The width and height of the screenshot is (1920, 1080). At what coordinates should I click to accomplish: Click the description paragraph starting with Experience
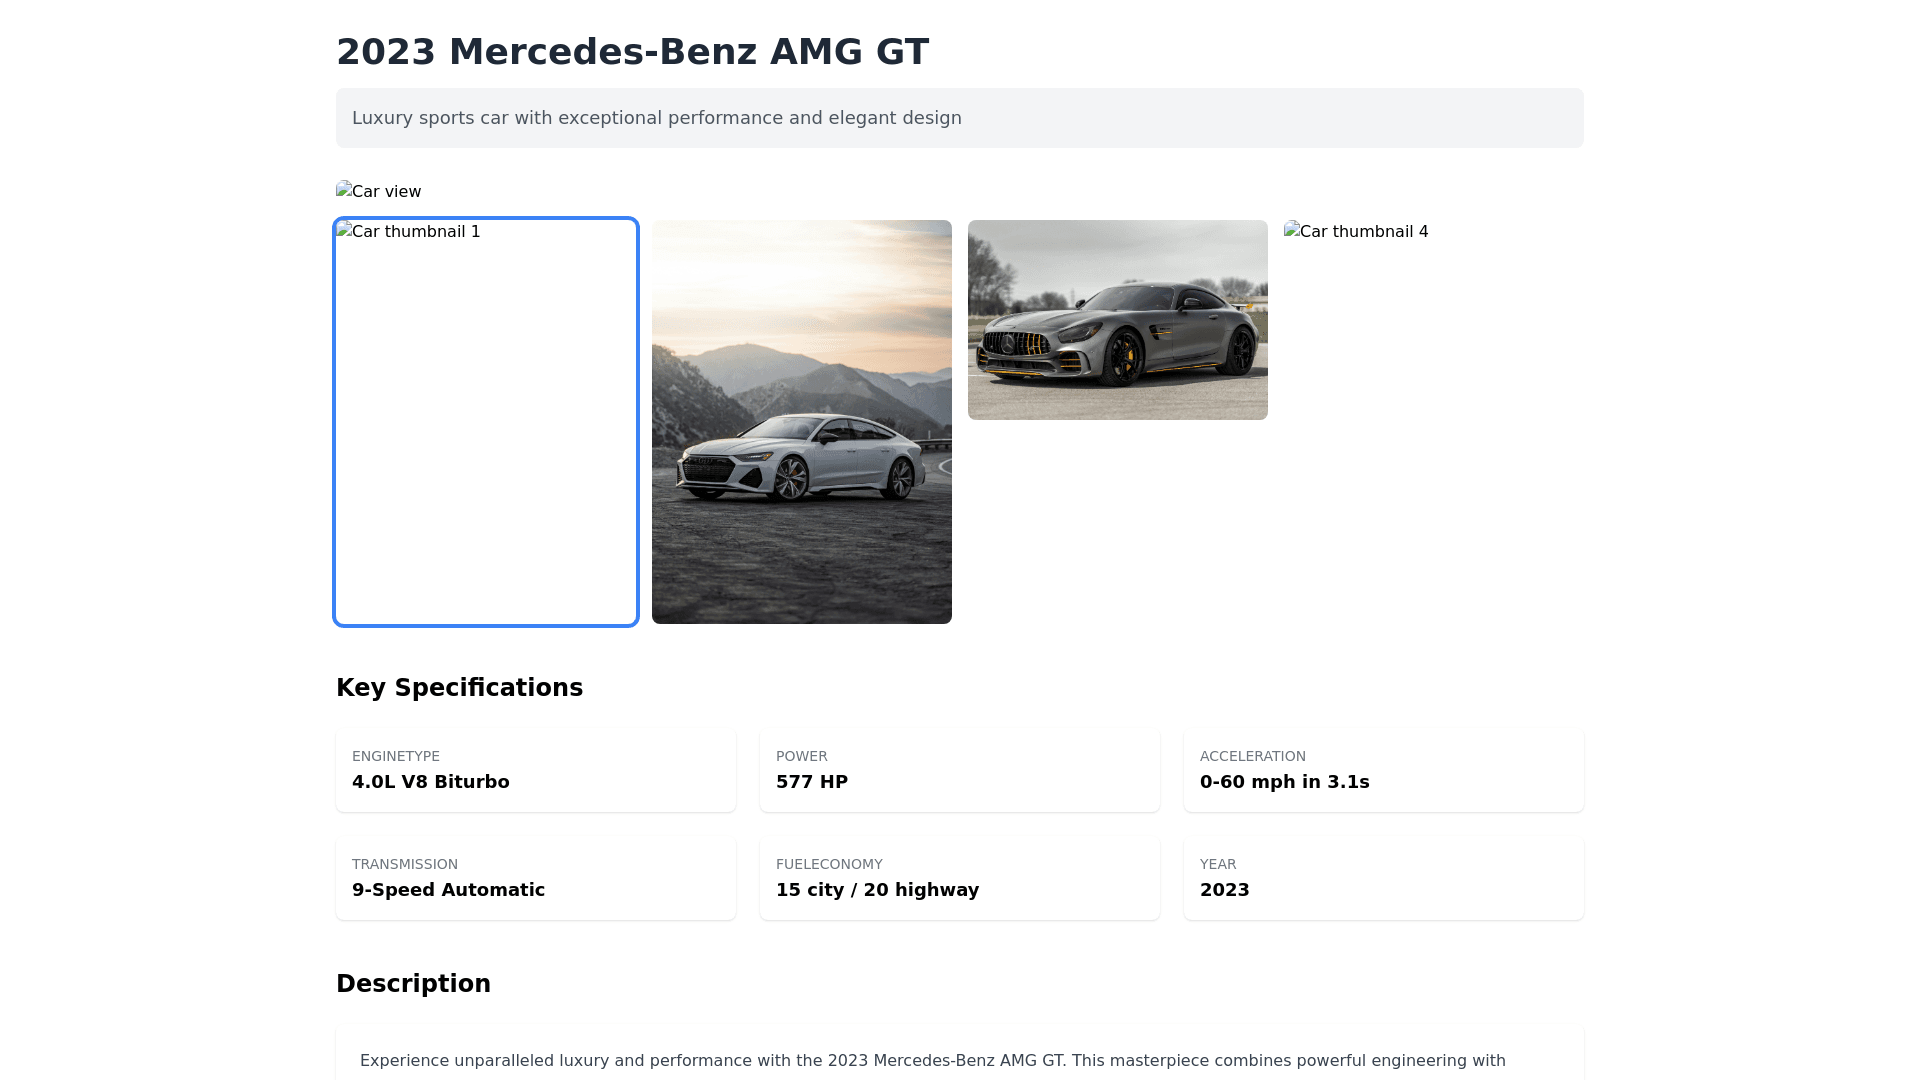(932, 1060)
